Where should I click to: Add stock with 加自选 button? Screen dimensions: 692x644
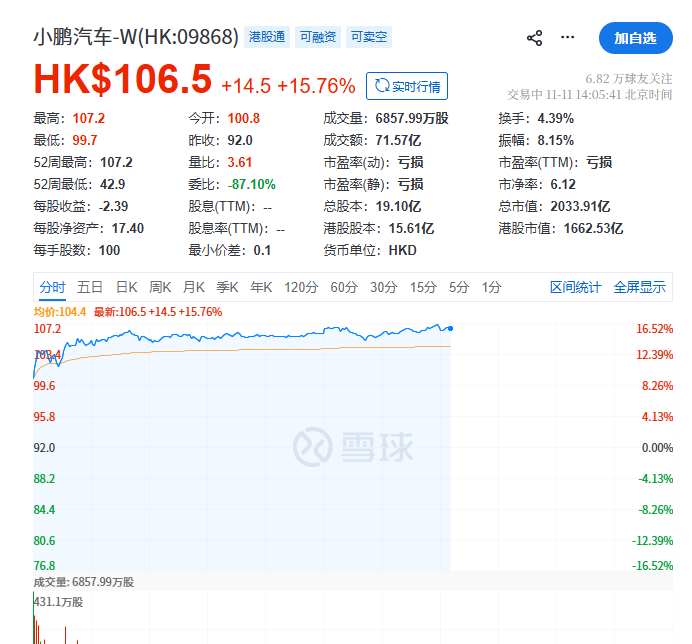(x=636, y=38)
